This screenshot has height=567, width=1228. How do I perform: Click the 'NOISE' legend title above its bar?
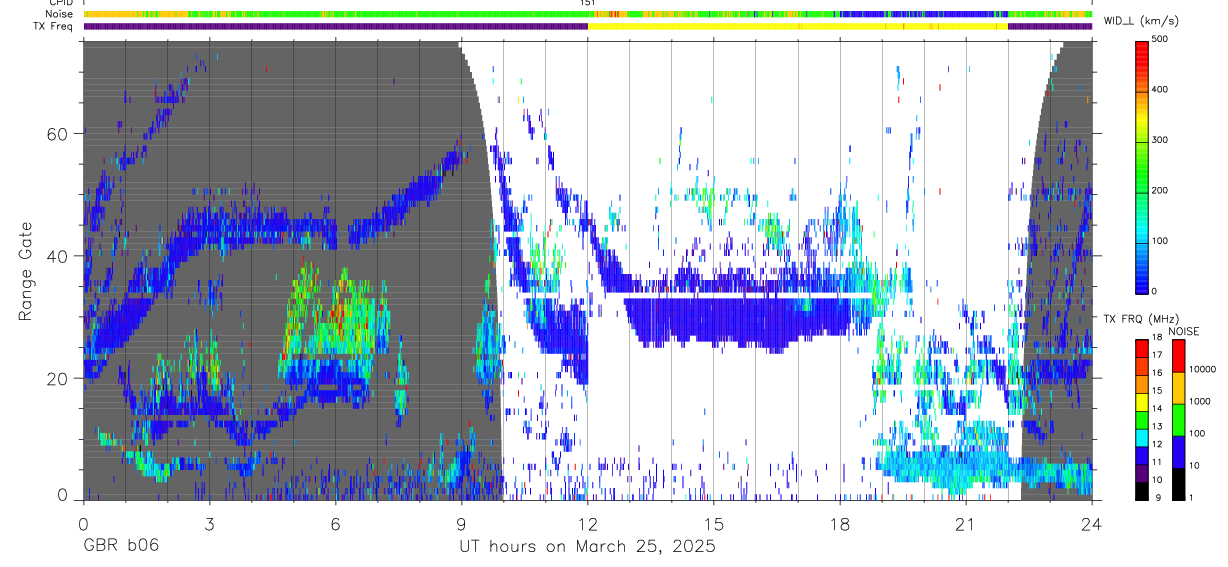pyautogui.click(x=1183, y=331)
